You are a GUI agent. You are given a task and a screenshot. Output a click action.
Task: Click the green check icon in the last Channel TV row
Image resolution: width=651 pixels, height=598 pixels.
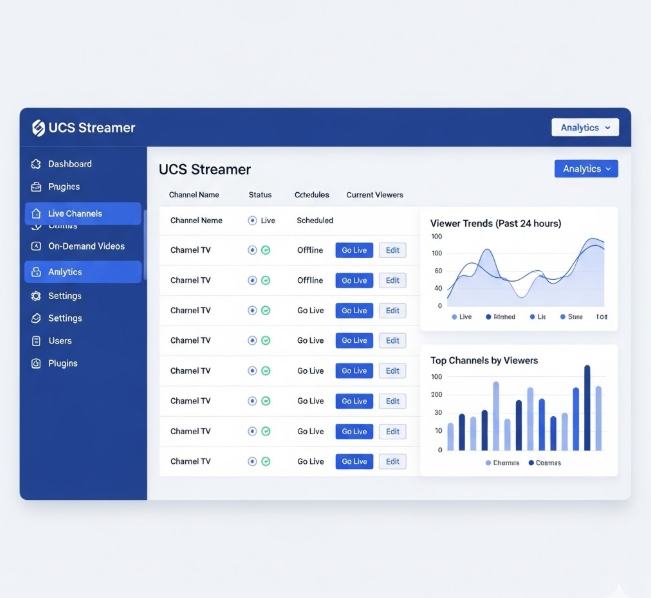266,462
